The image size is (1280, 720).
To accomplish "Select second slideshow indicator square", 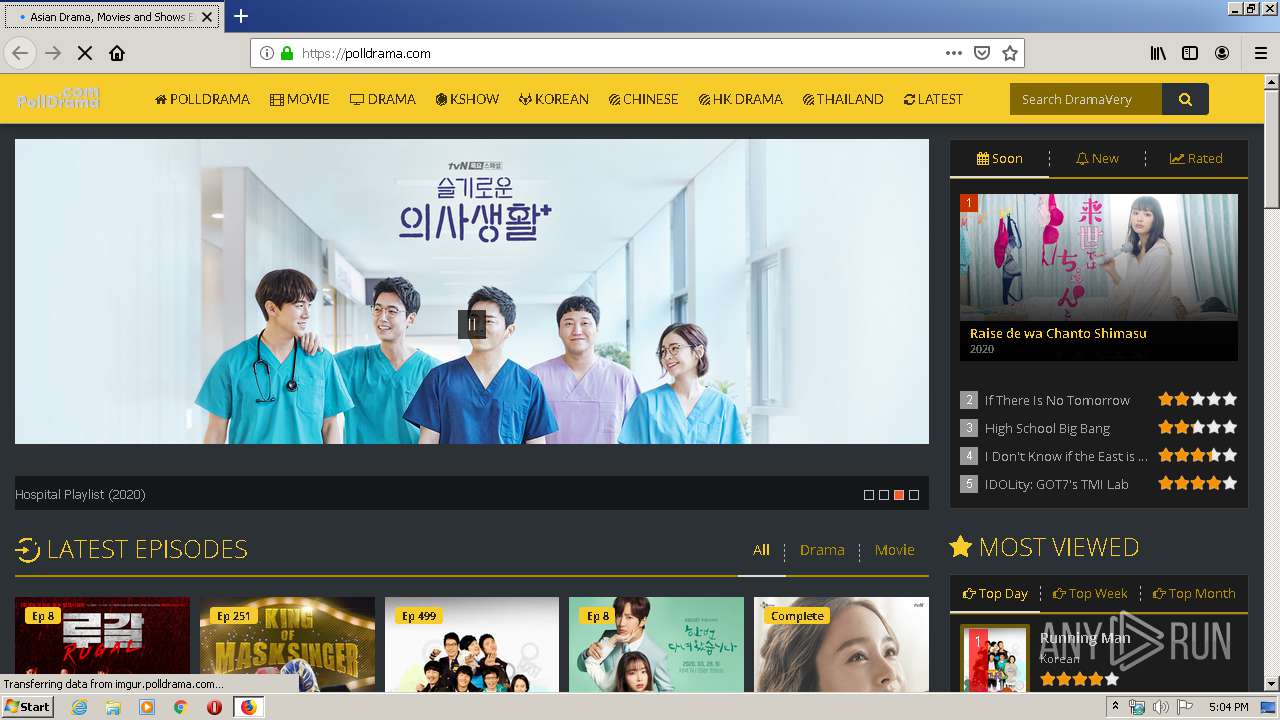I will [x=884, y=495].
